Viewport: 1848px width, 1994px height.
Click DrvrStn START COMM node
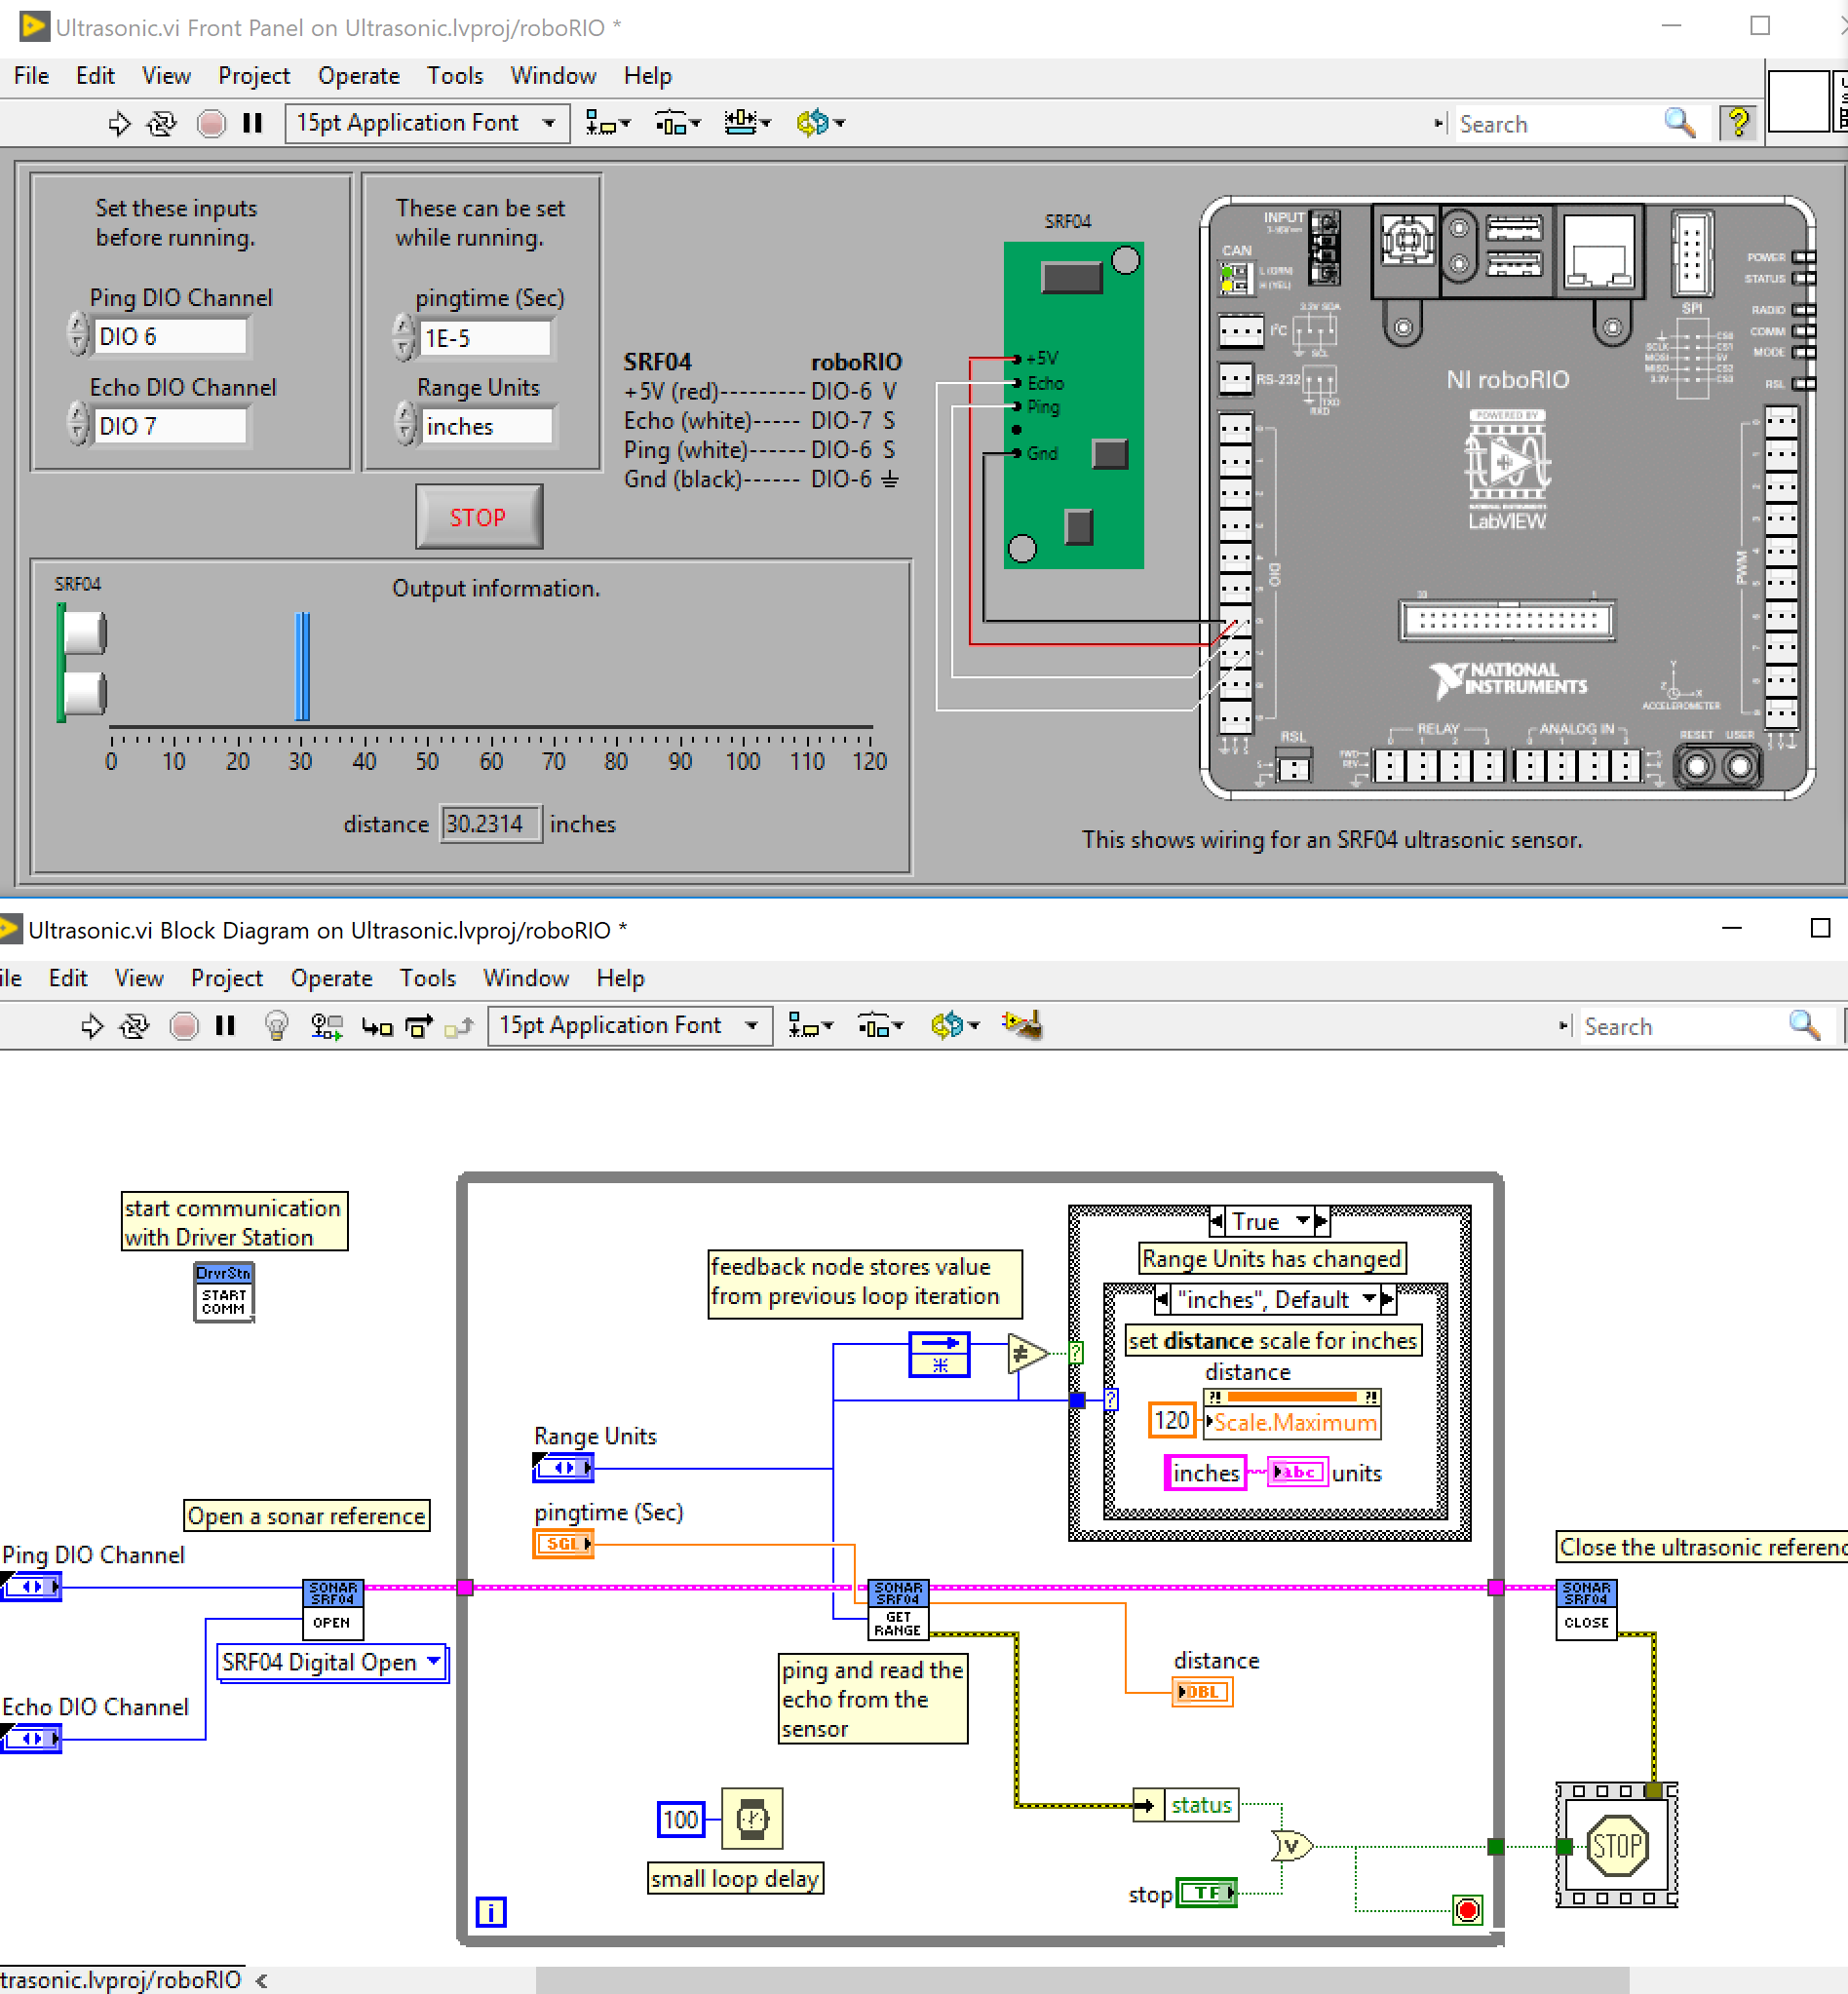click(224, 1292)
